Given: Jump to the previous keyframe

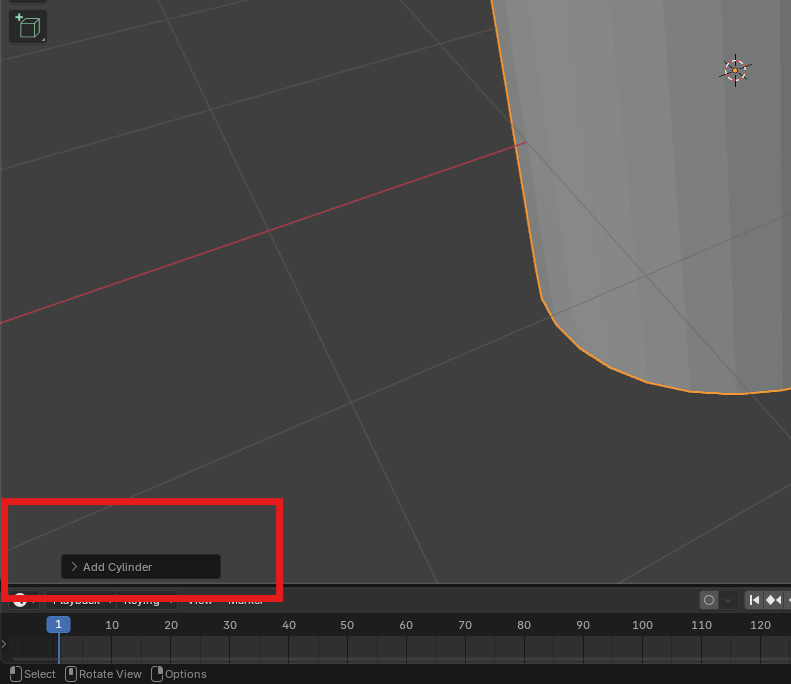Looking at the screenshot, I should pos(773,600).
